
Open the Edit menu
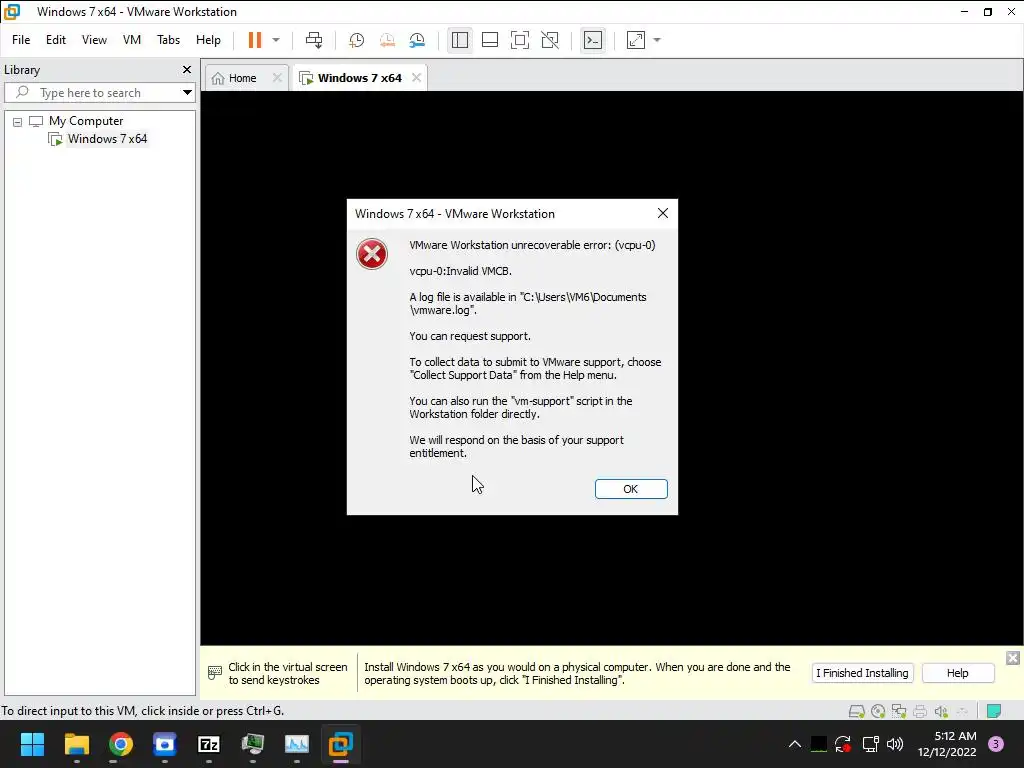(56, 40)
